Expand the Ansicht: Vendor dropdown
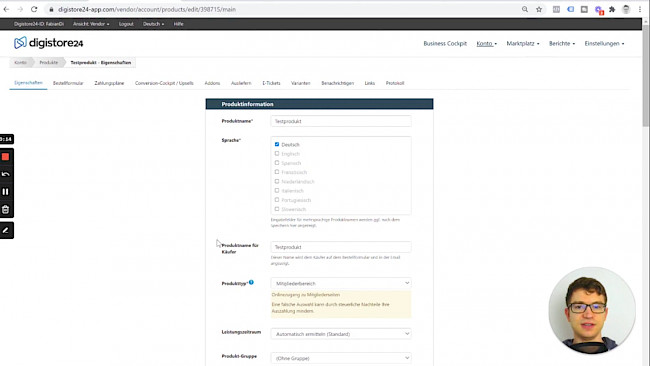The image size is (650, 366). [x=91, y=24]
